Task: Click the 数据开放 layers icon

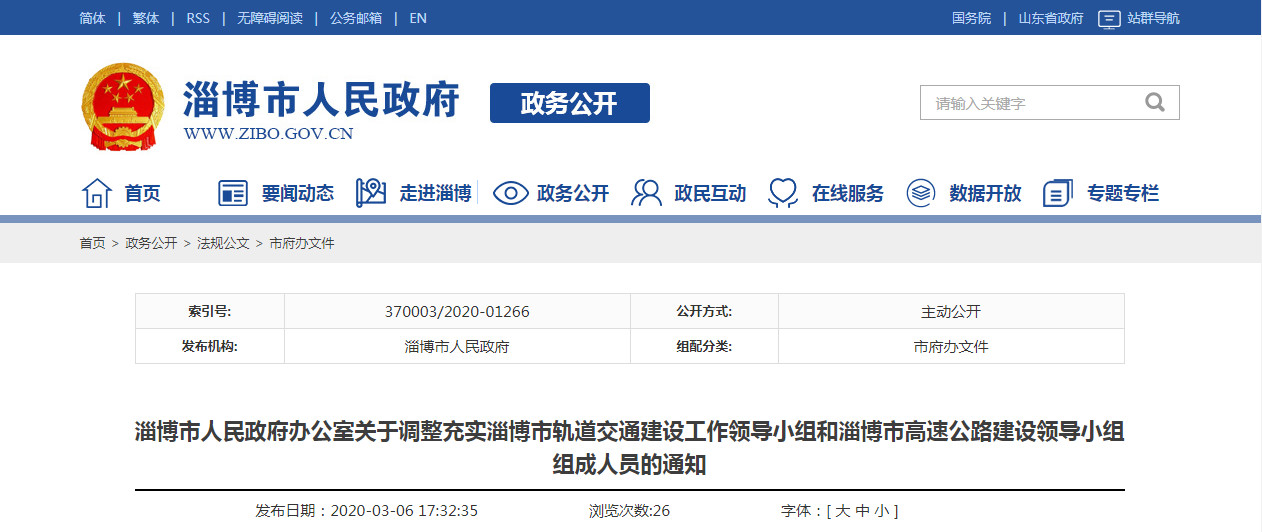Action: coord(921,193)
